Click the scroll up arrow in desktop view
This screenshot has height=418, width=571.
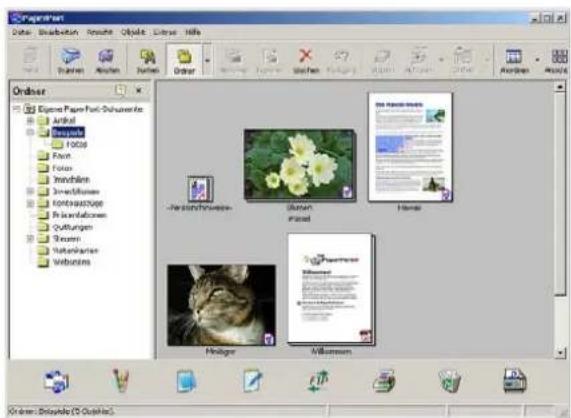point(560,87)
